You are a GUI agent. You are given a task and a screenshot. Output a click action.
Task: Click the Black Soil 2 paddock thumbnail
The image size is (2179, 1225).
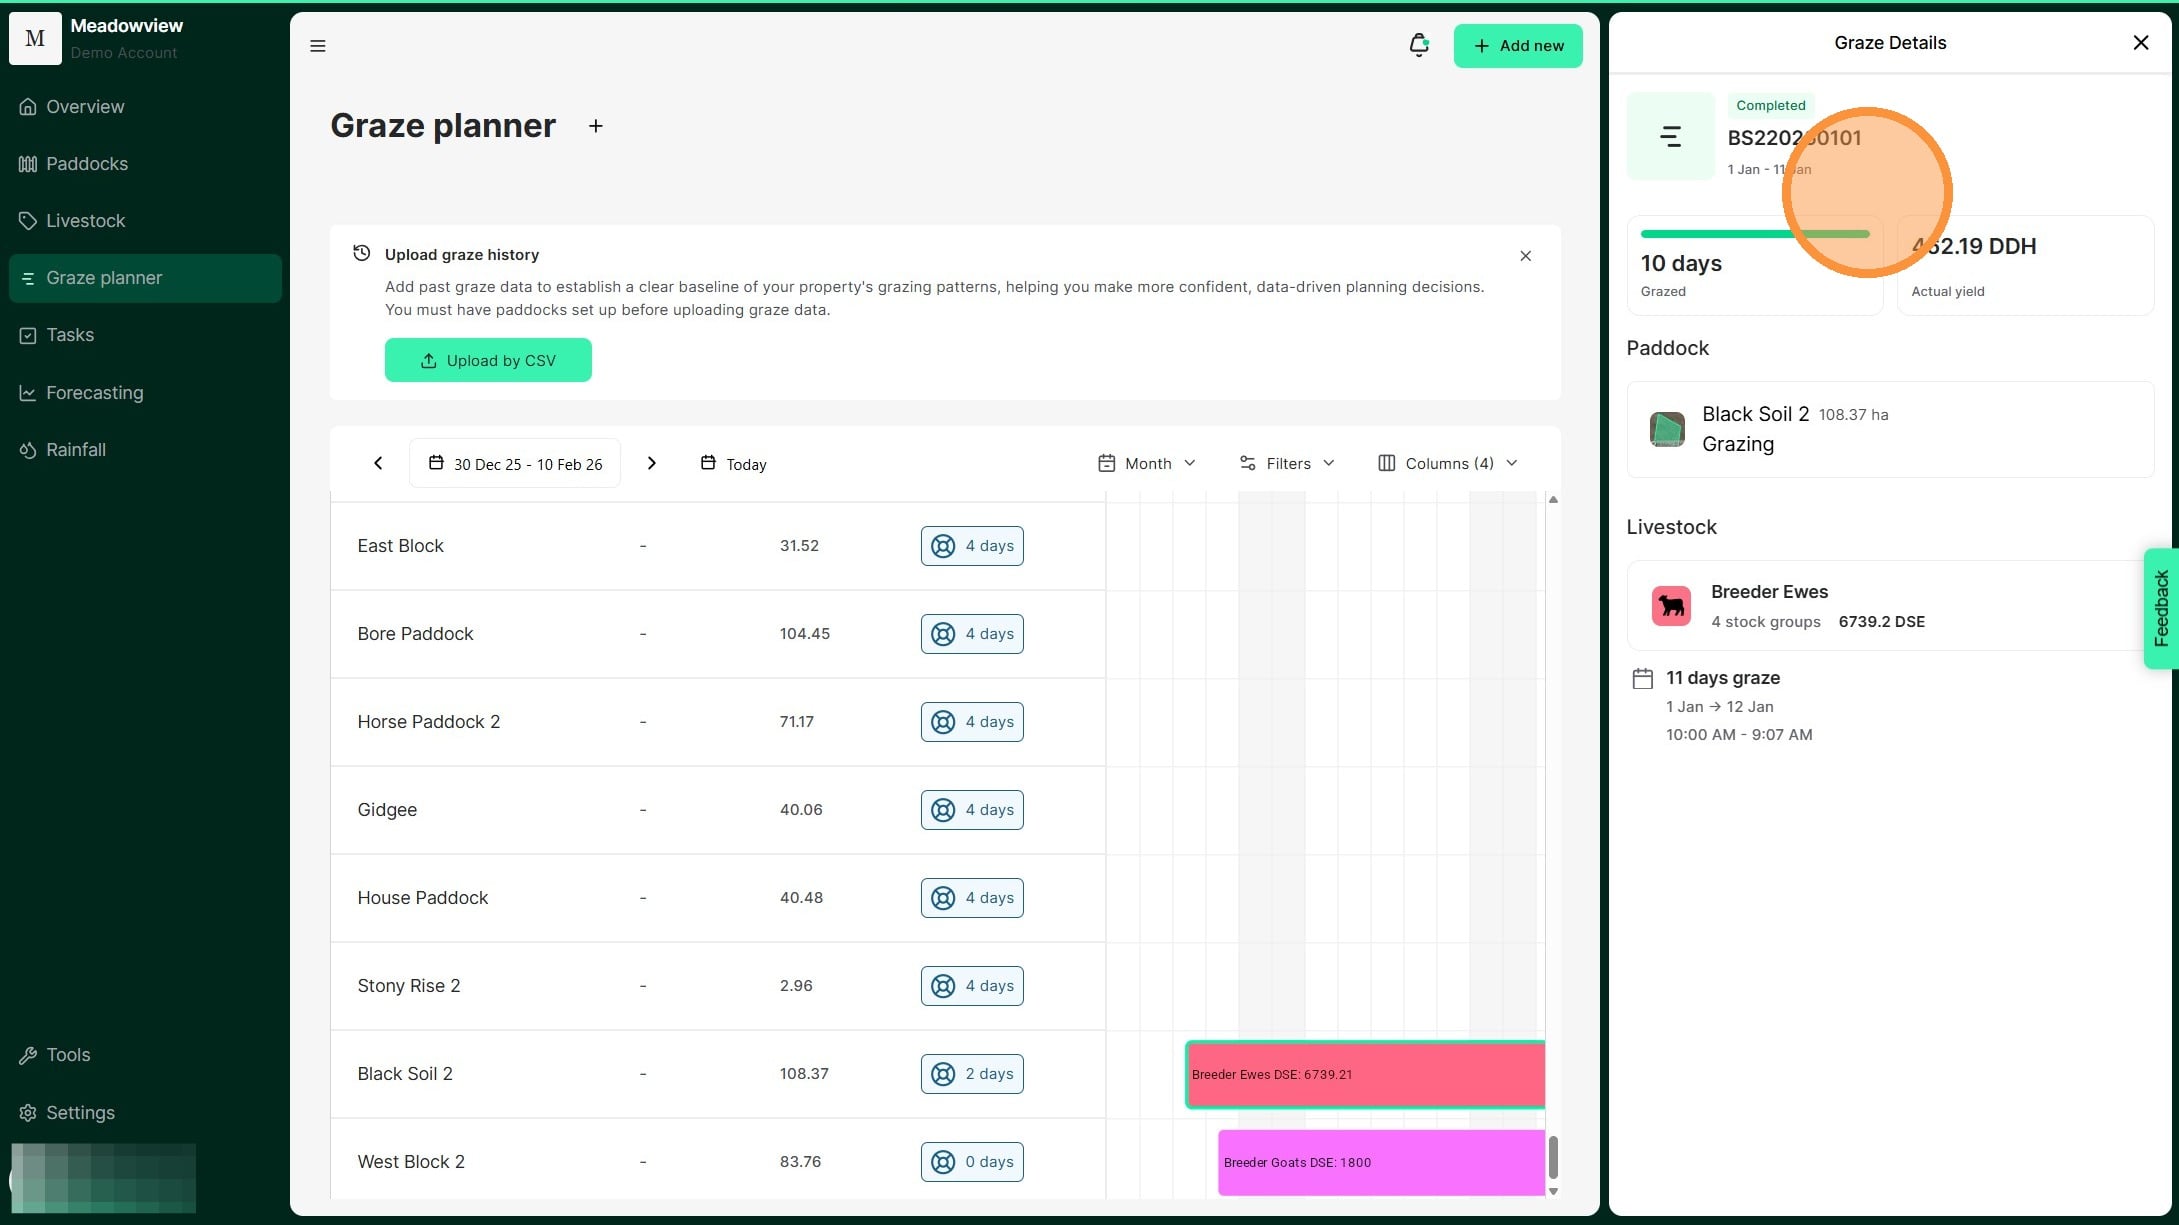pos(1667,429)
